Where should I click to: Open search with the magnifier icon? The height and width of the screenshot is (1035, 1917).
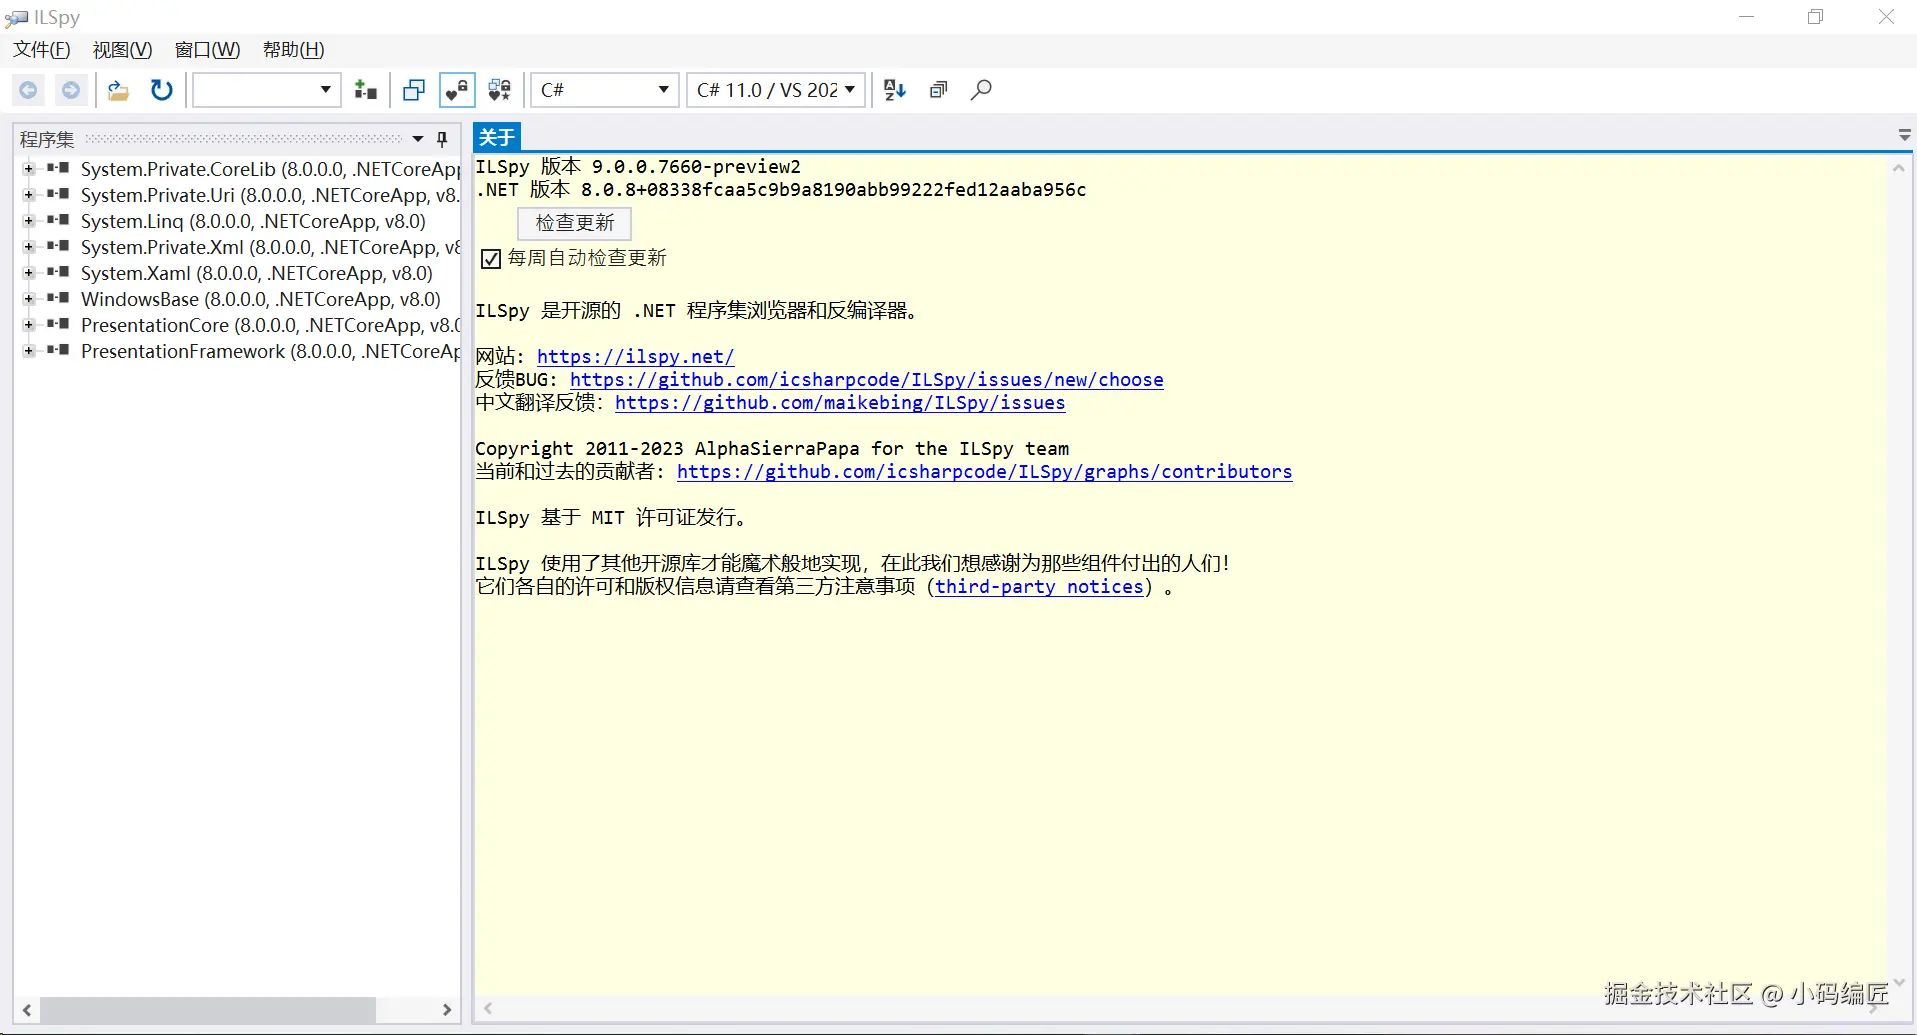pyautogui.click(x=981, y=90)
